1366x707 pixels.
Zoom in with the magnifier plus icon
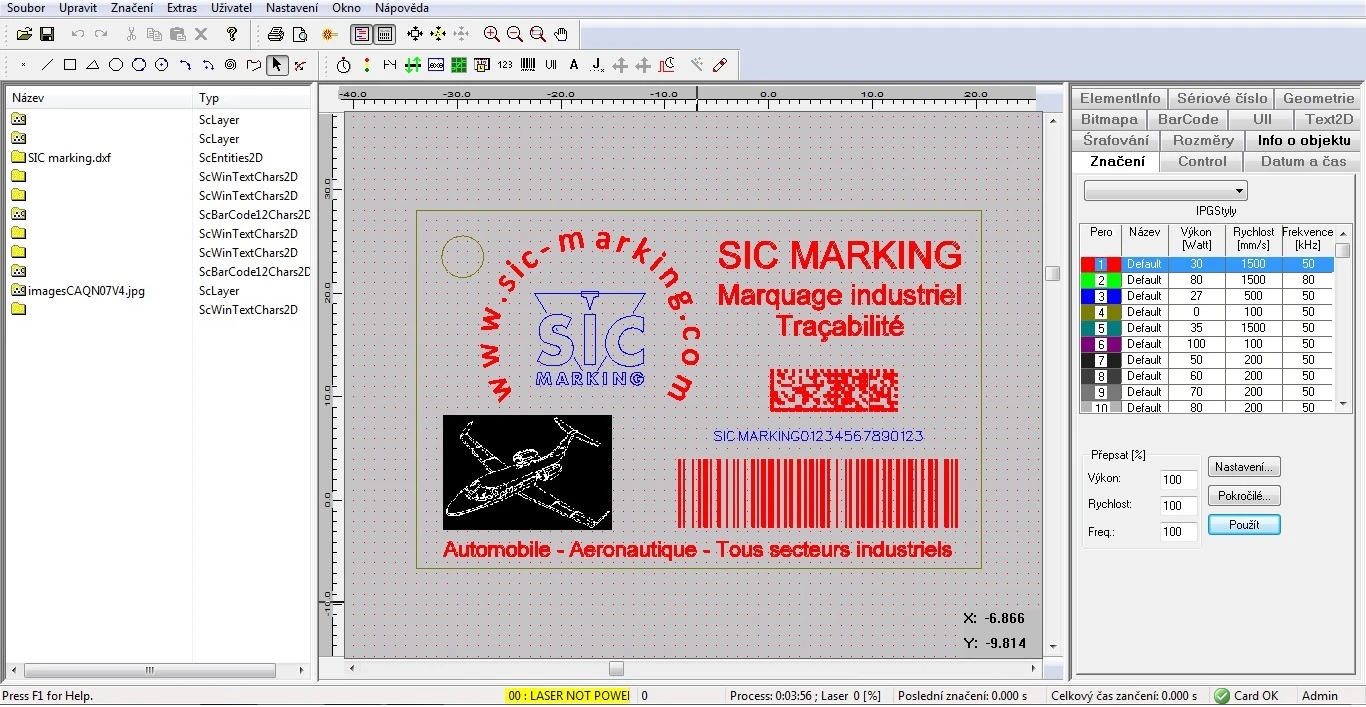click(x=491, y=34)
